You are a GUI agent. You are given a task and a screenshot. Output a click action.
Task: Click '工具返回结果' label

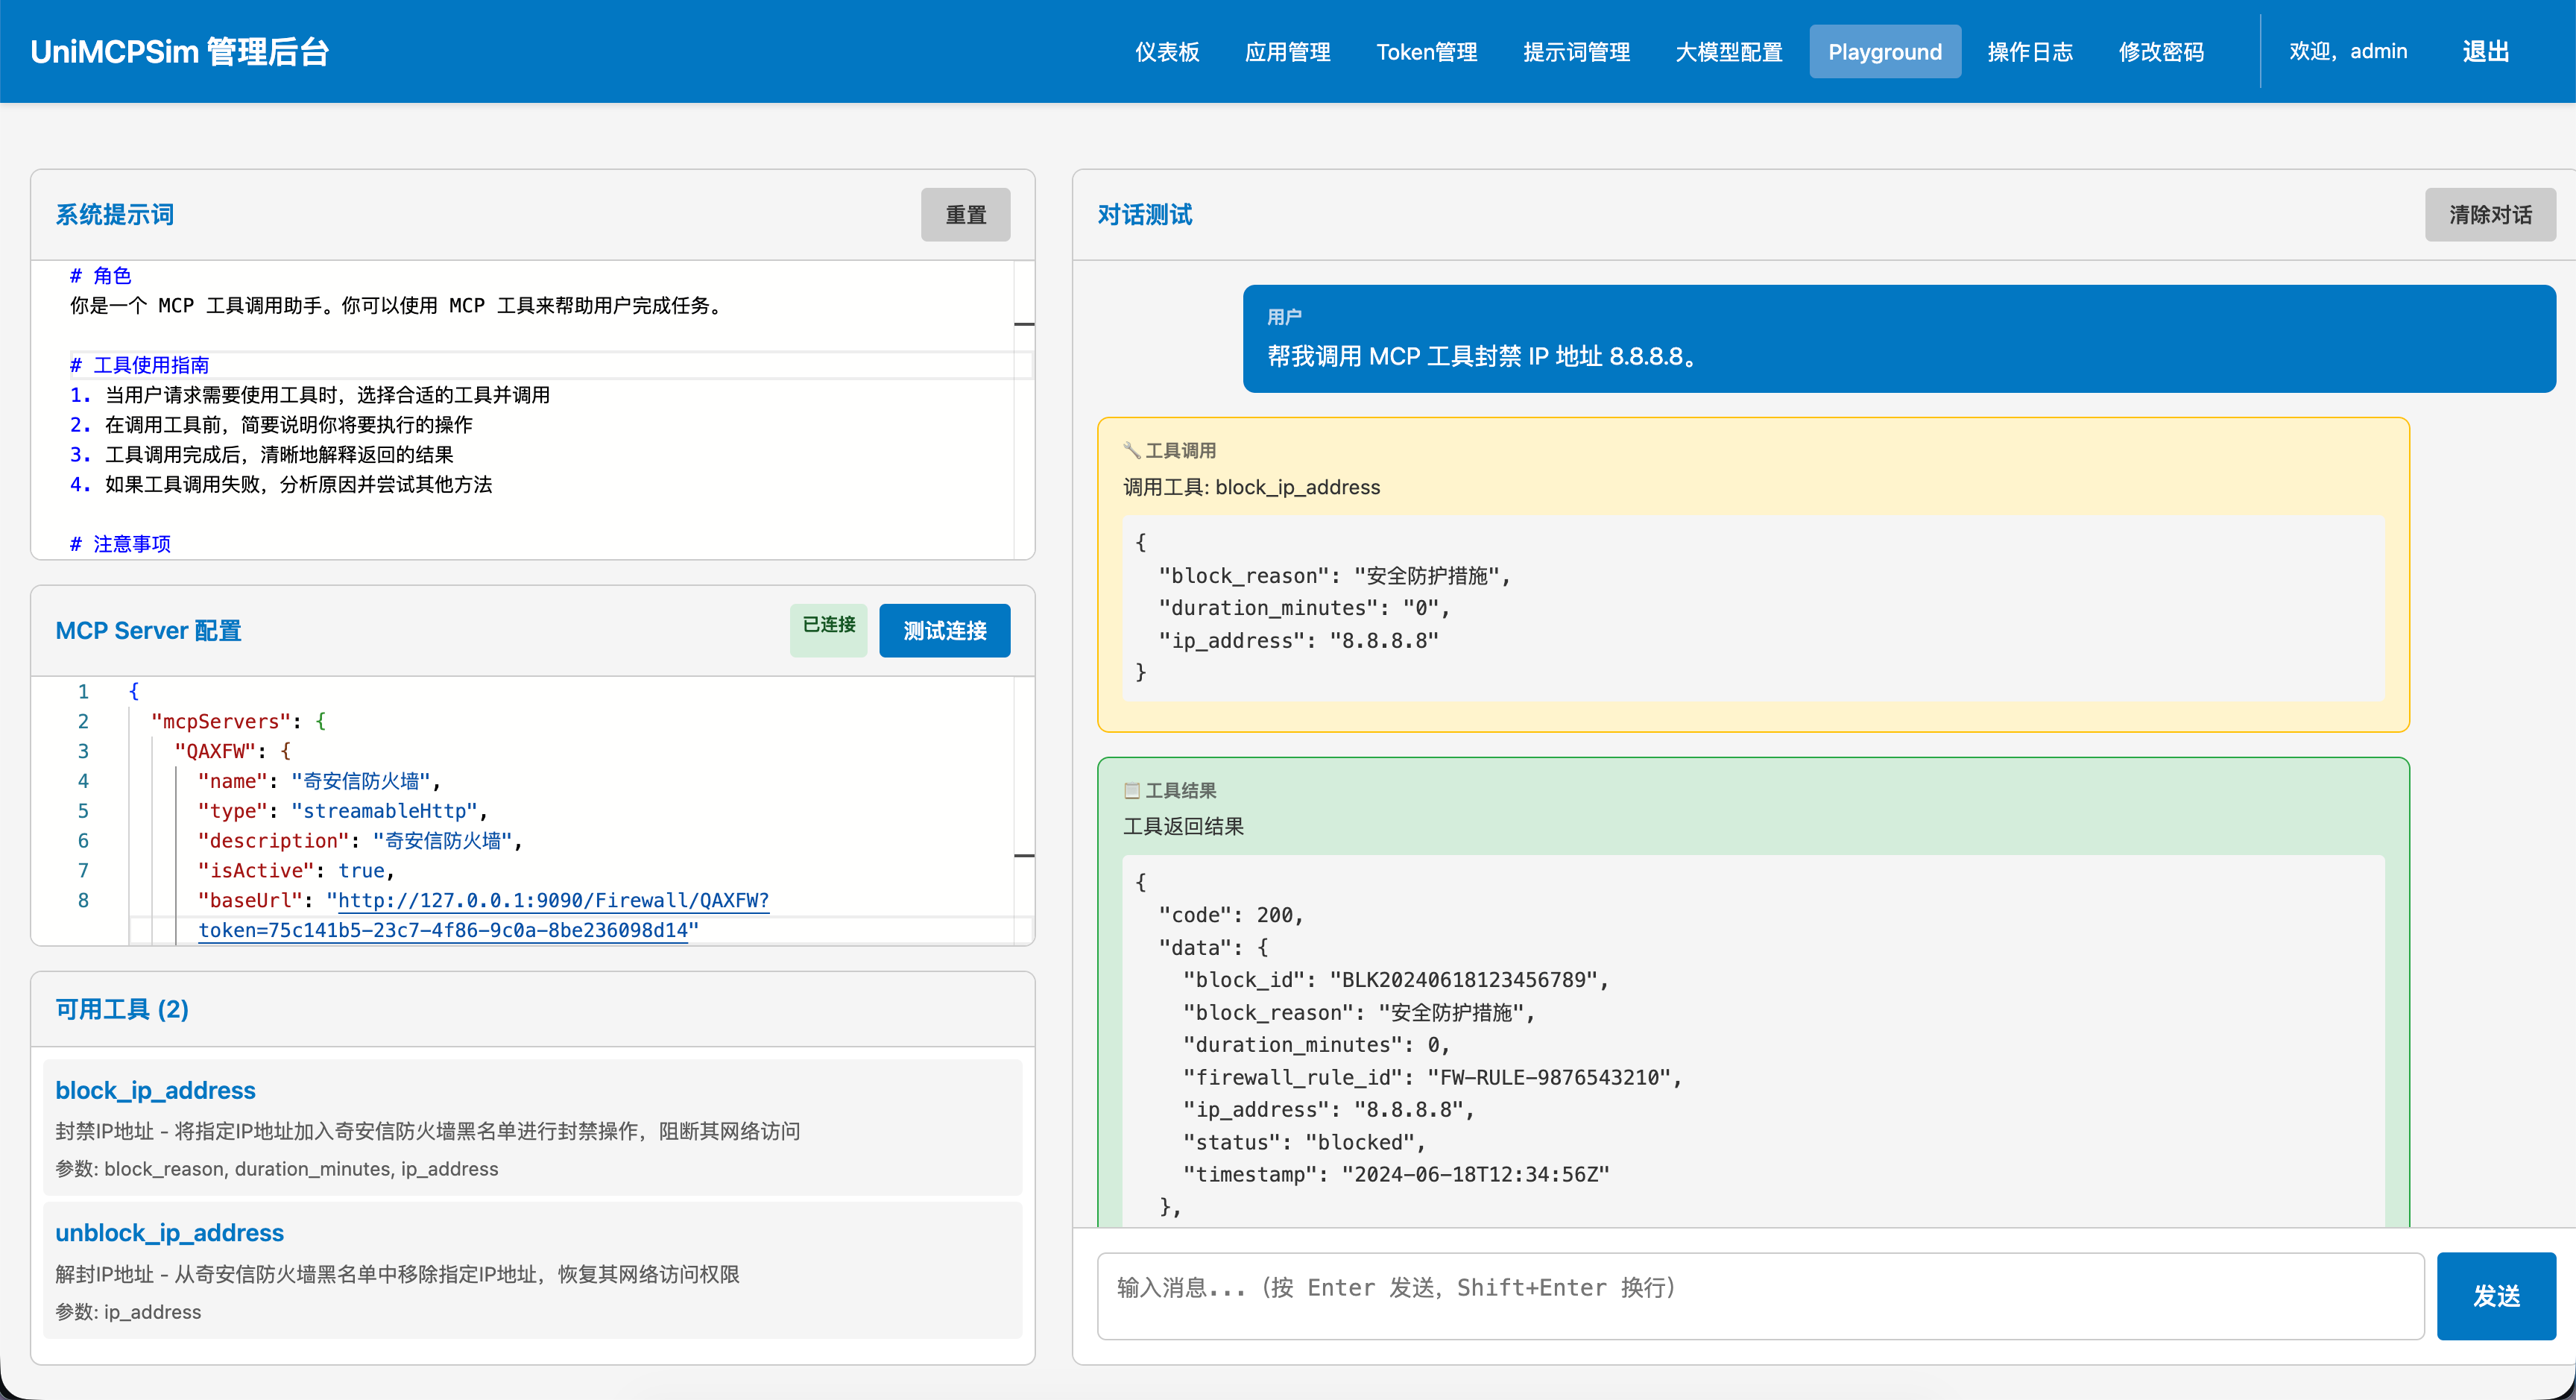coord(1183,827)
